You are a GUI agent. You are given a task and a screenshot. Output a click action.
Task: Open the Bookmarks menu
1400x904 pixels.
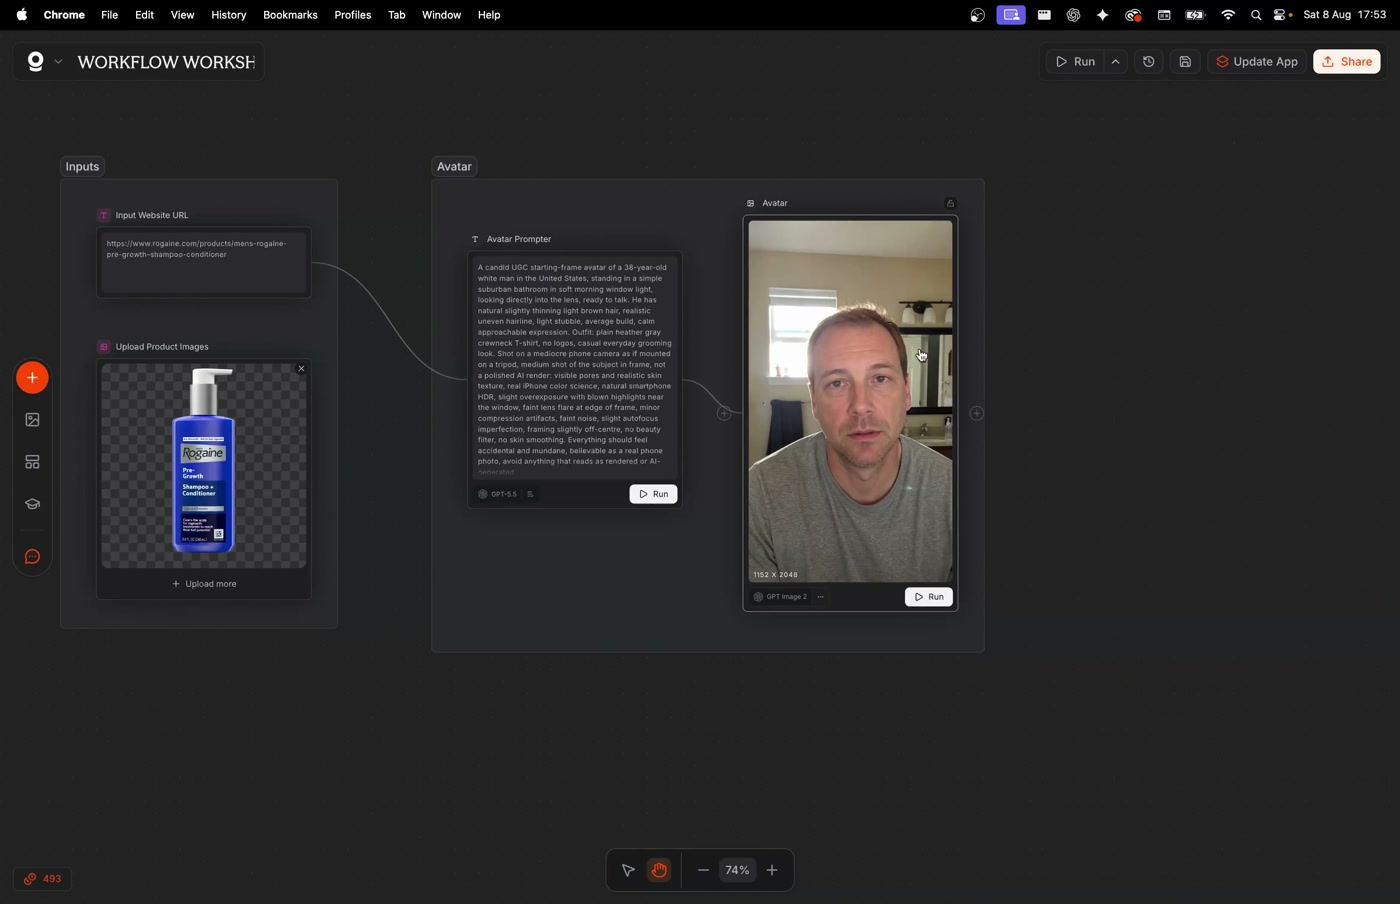(290, 15)
